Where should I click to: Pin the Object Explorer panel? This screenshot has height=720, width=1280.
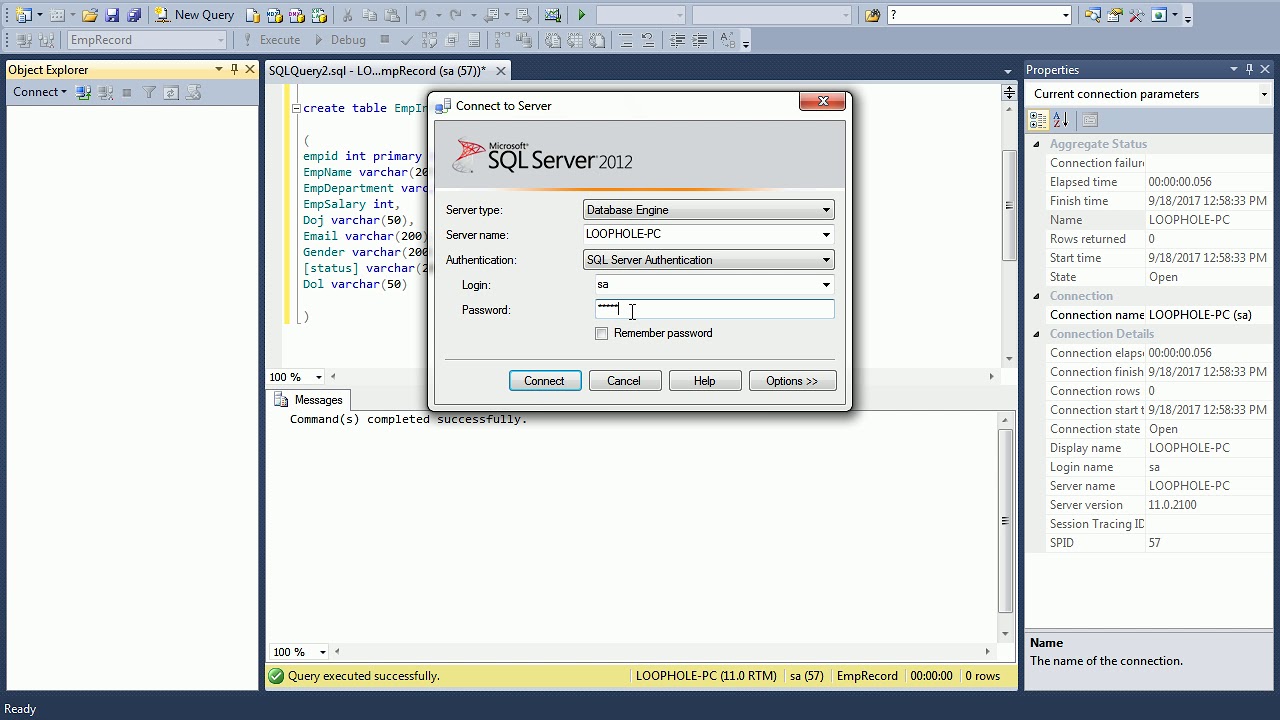click(x=234, y=69)
